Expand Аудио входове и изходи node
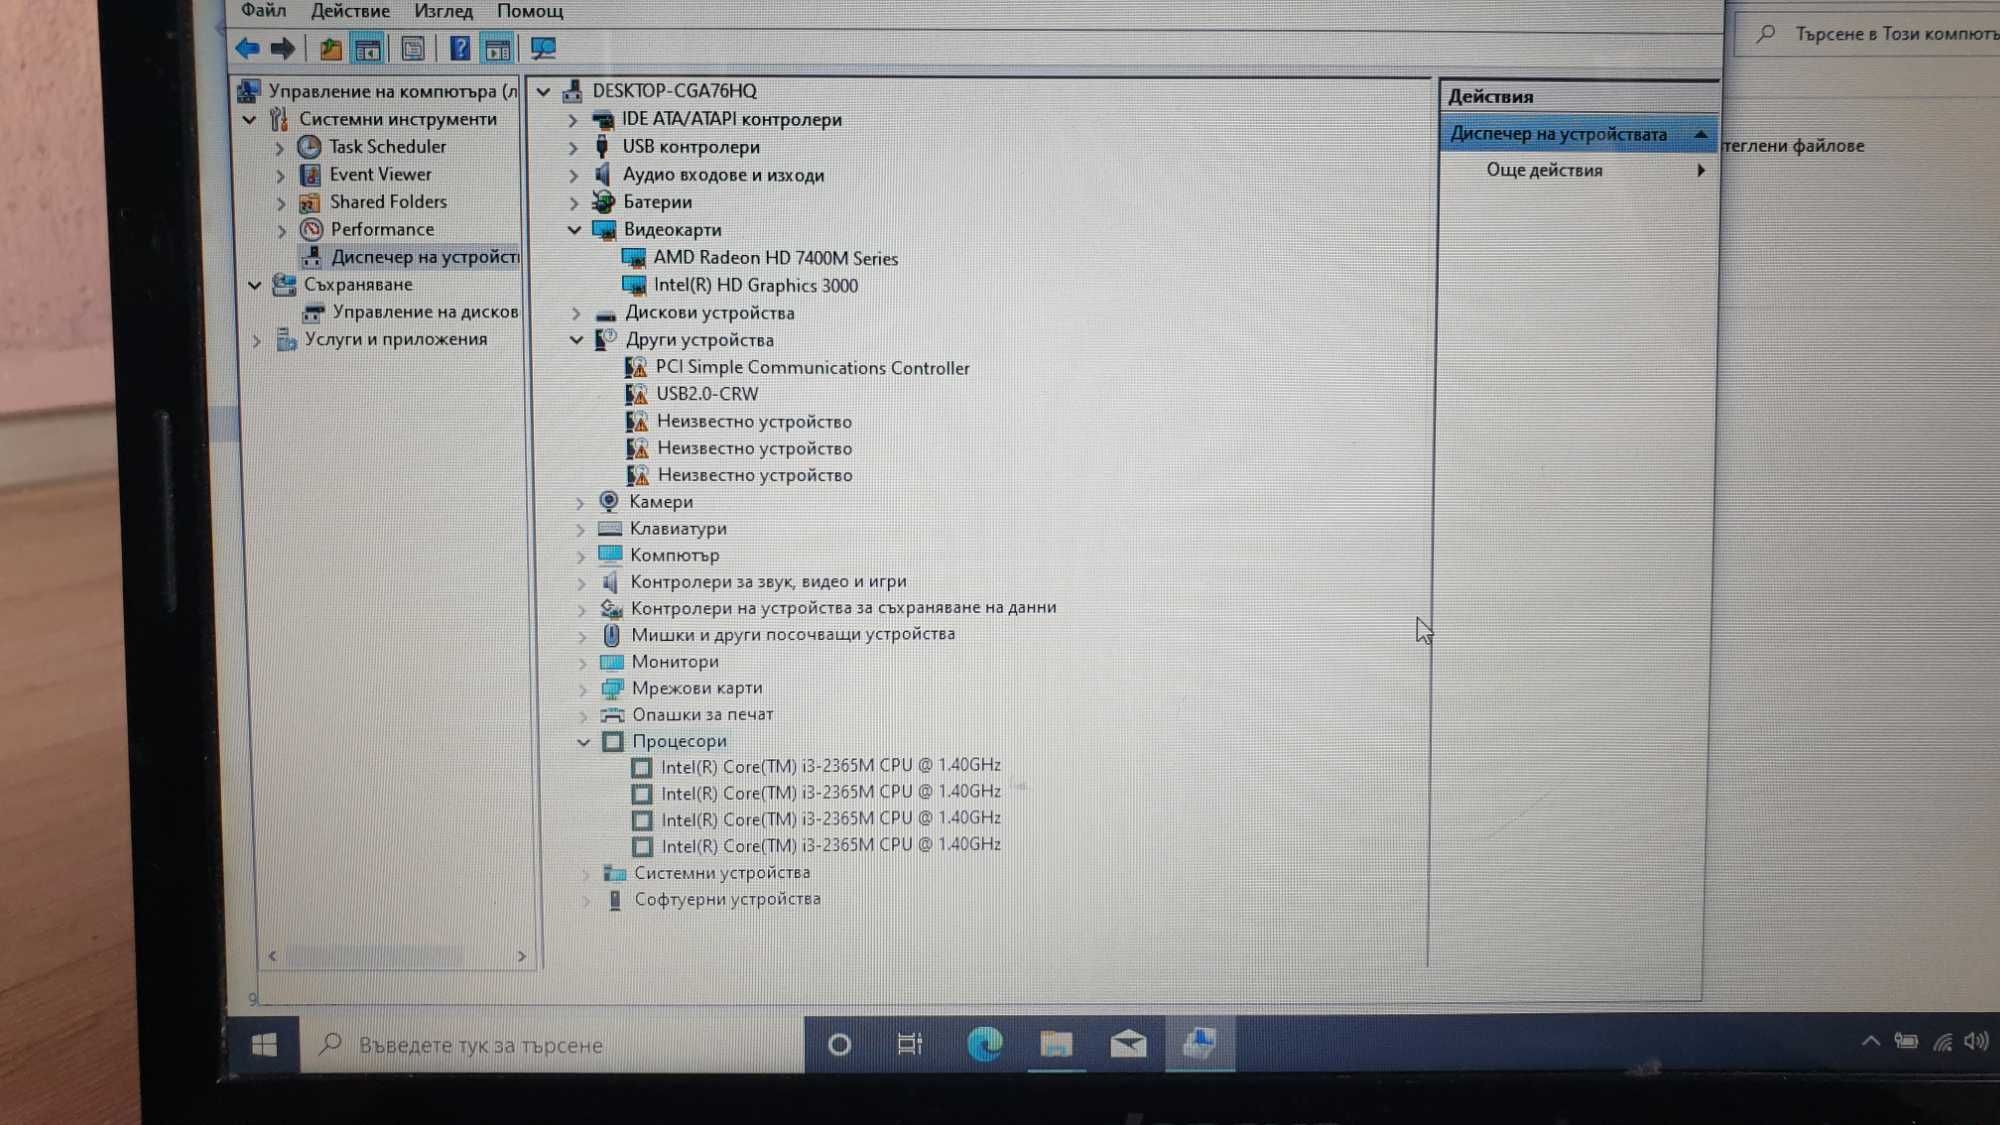Screen dimensions: 2000x1125 (573, 175)
